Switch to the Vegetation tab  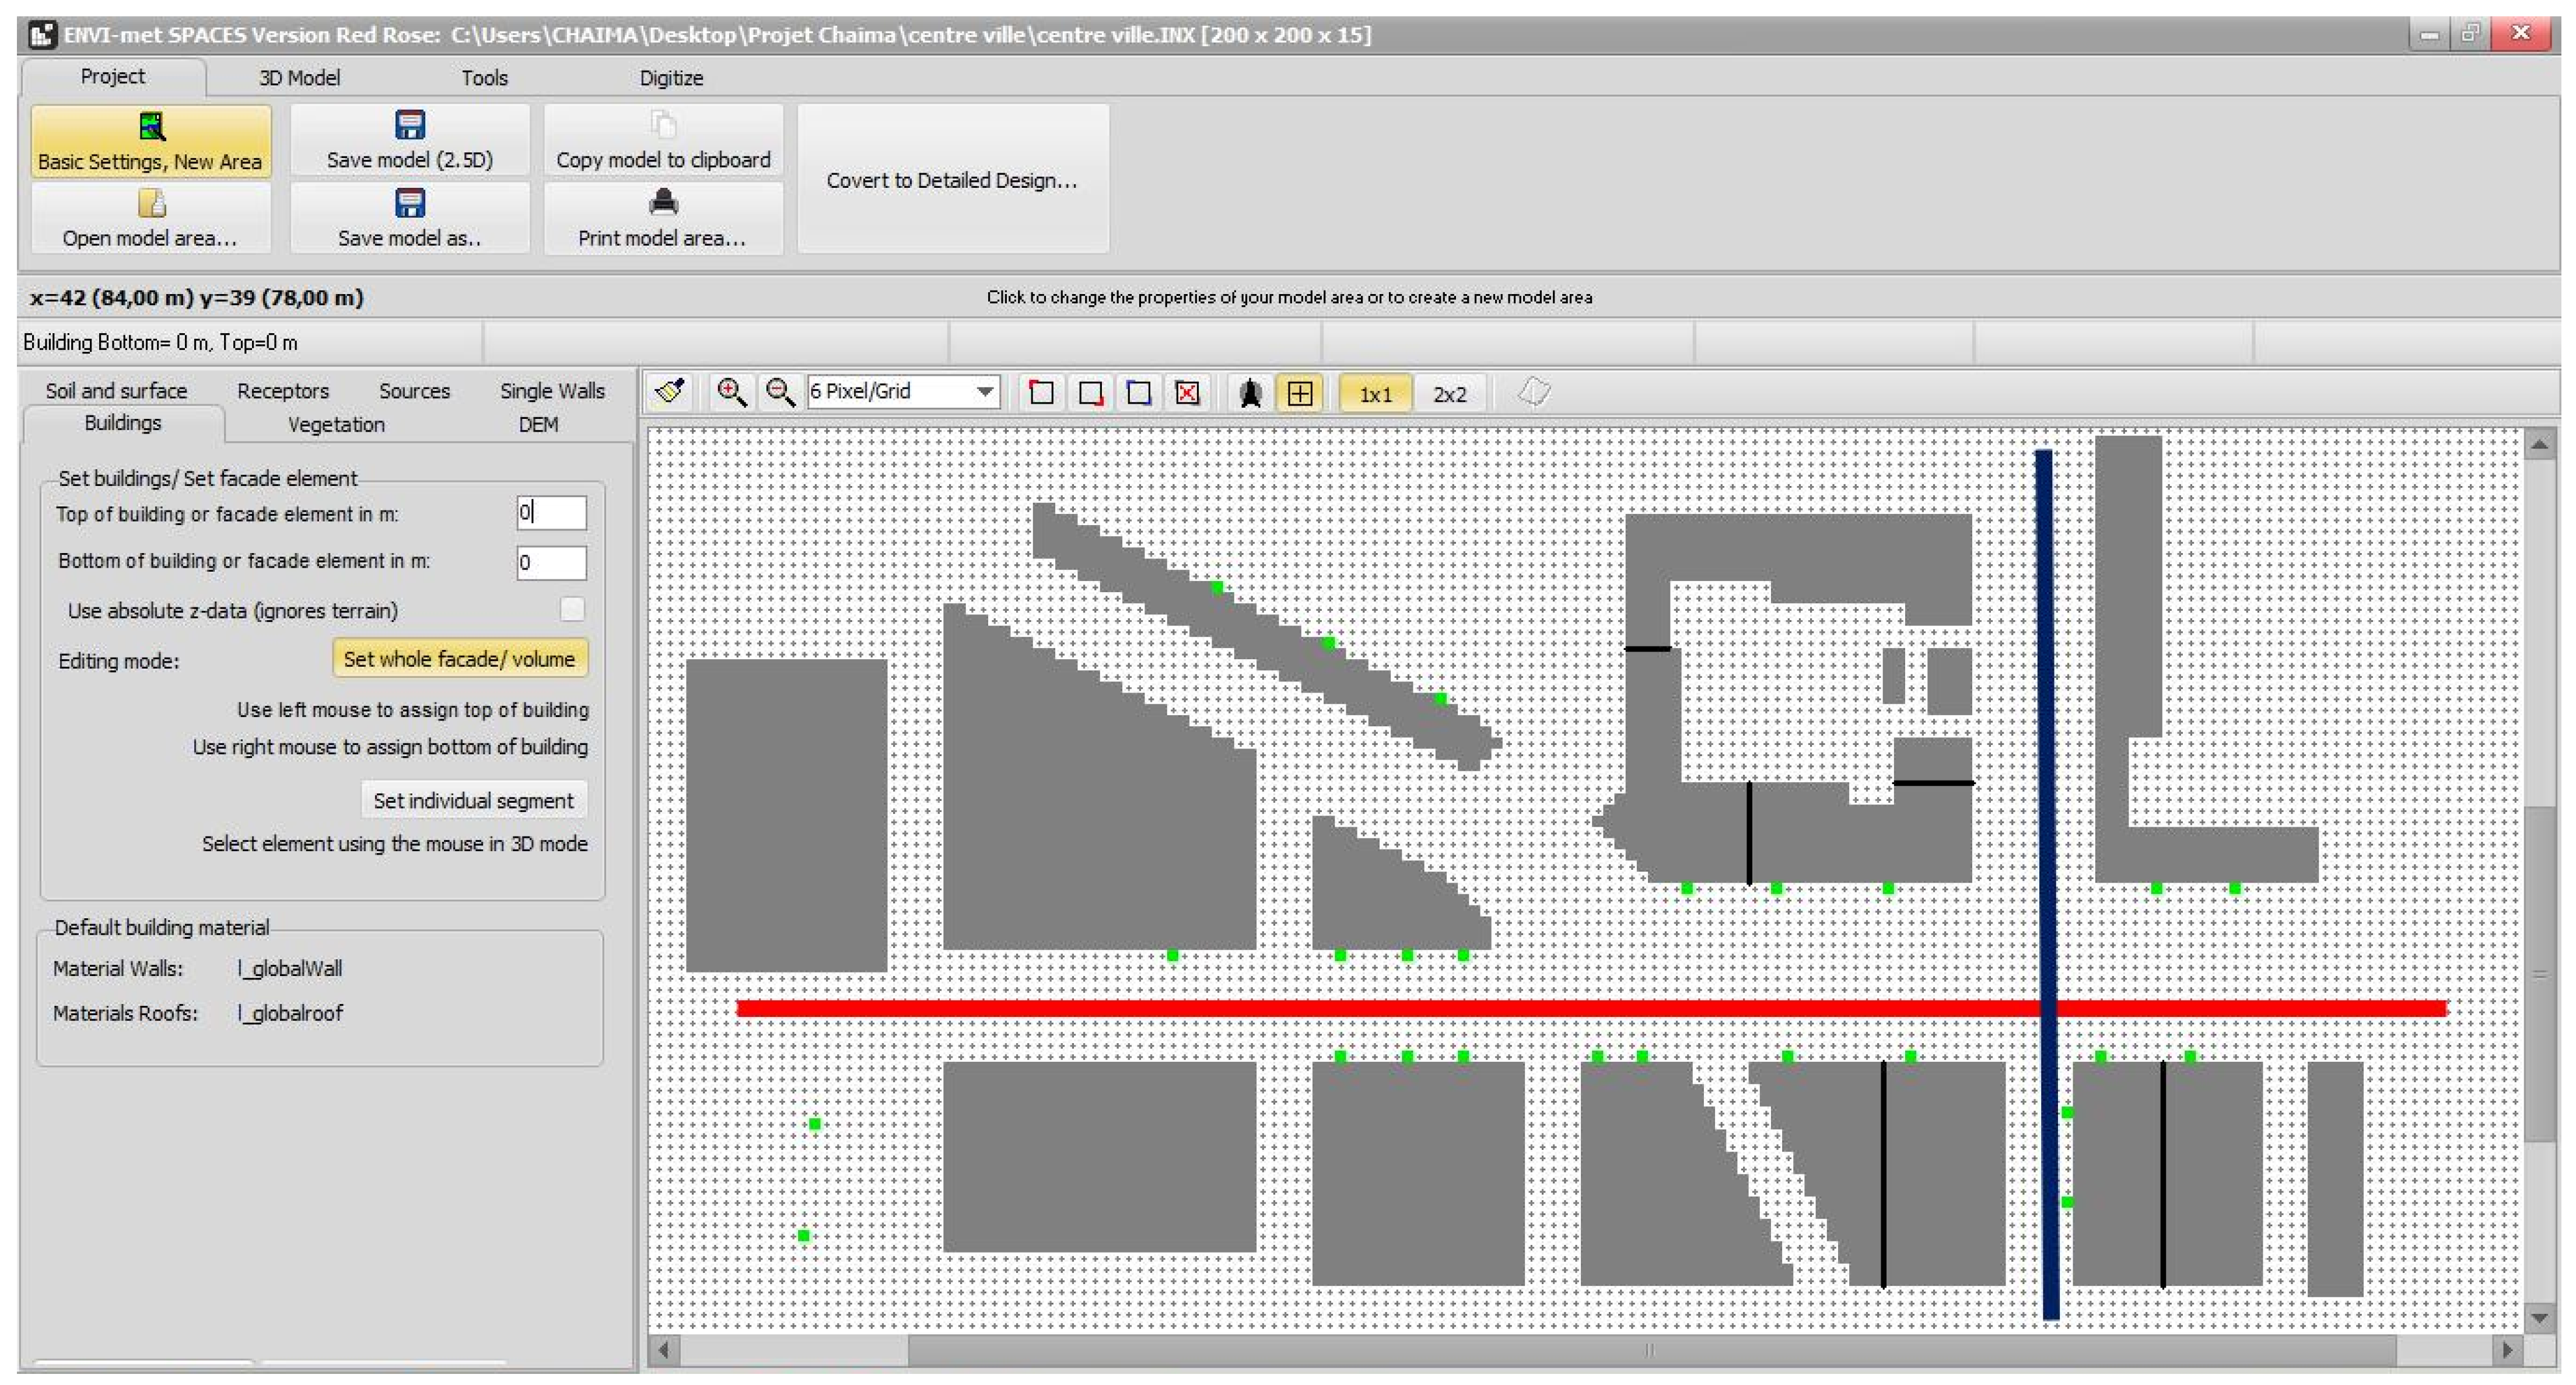(336, 424)
